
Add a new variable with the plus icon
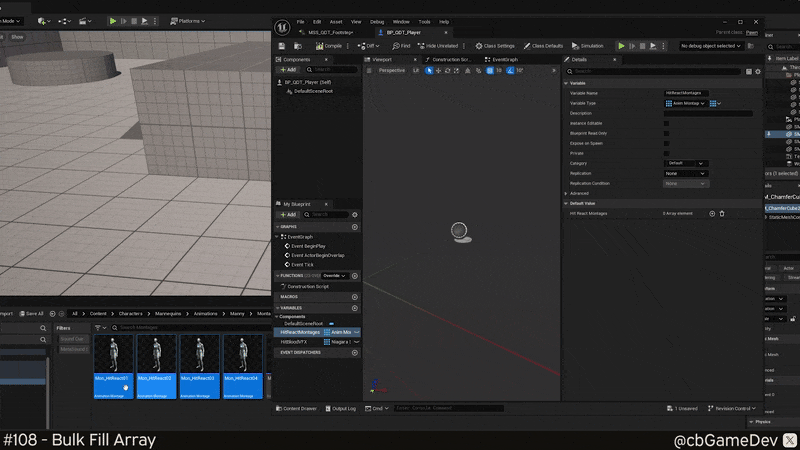tap(354, 308)
